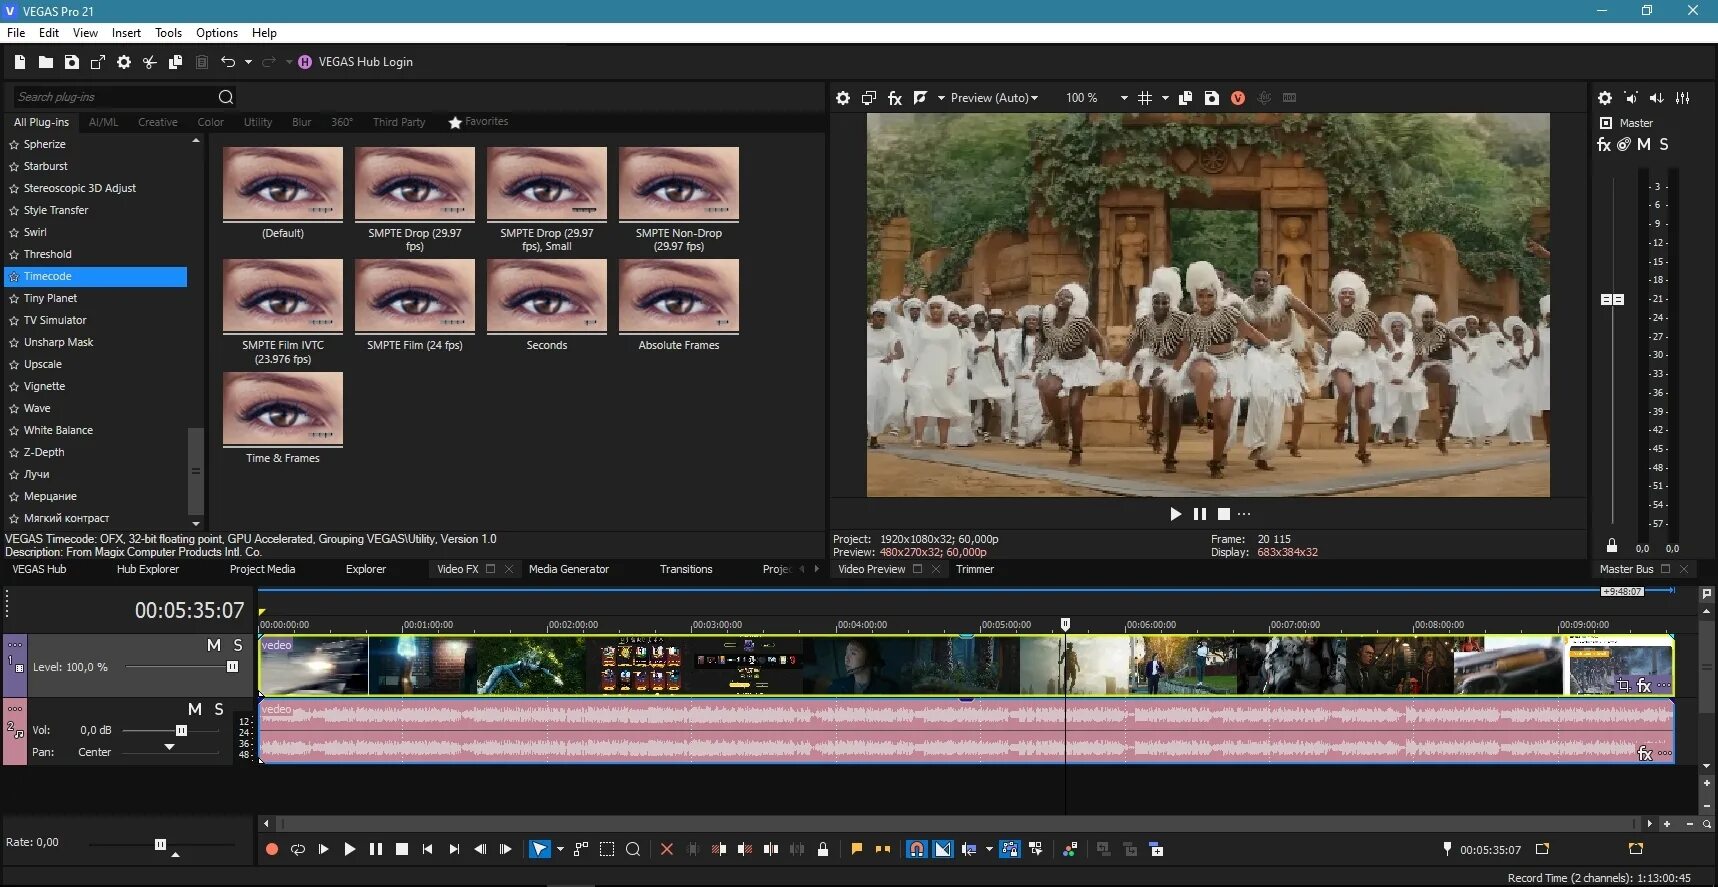Adjust the playback Rate slider
Screen dimensions: 1718x887
tap(160, 844)
